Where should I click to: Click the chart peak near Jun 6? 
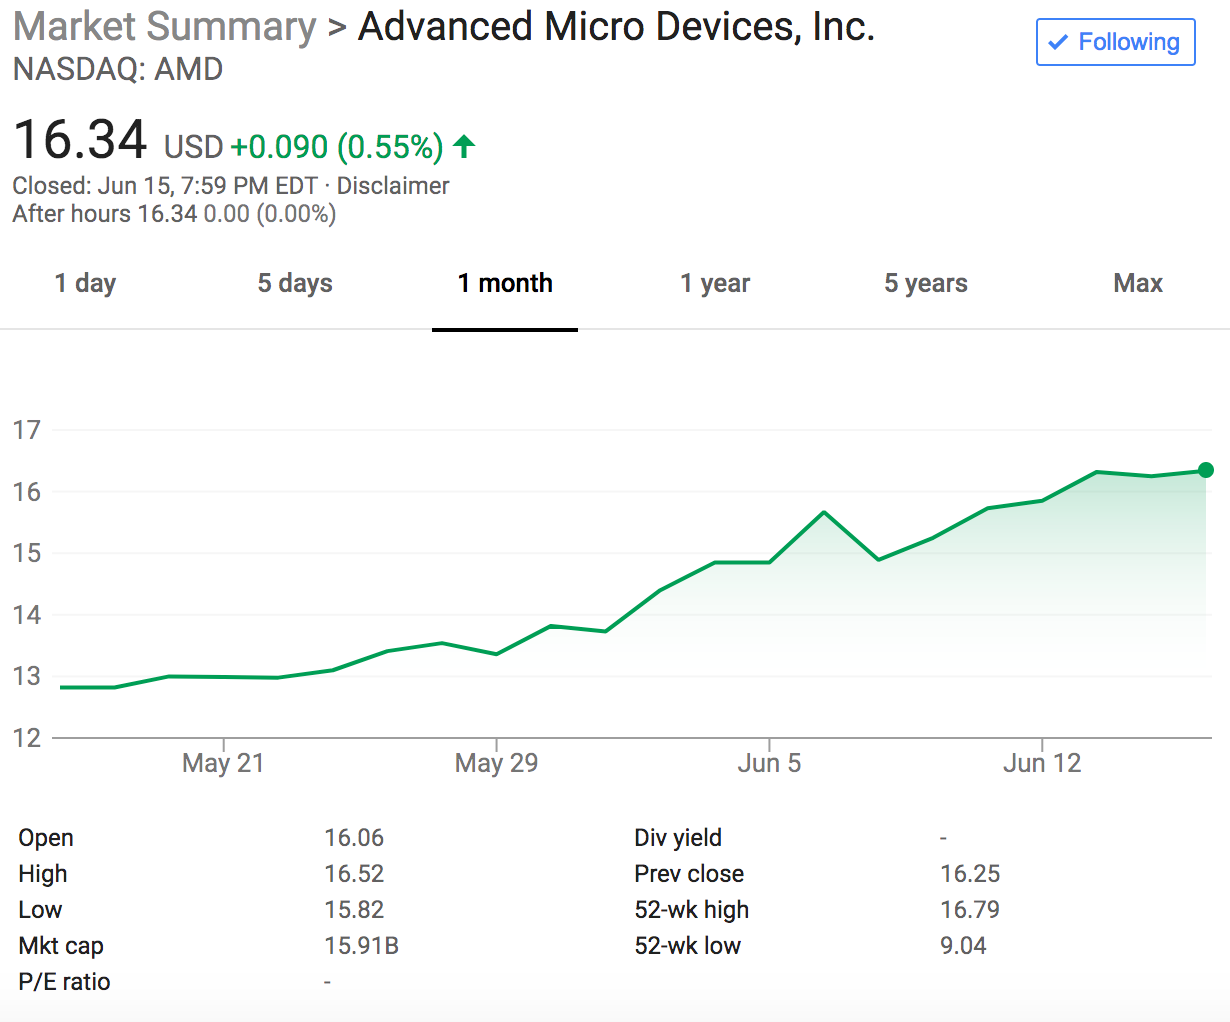[824, 512]
